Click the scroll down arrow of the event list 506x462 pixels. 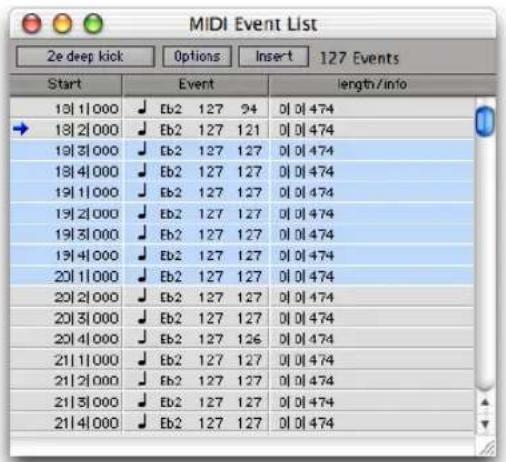click(485, 424)
